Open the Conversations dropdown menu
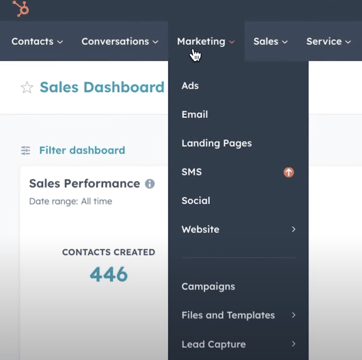Viewport: 362px width, 360px height. pos(120,41)
